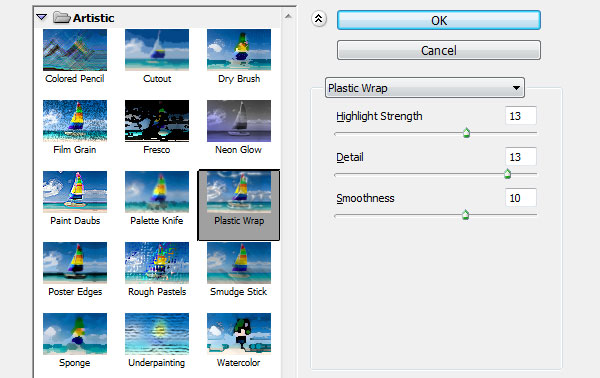The height and width of the screenshot is (378, 600).
Task: Choose the Poster Edges filter thumbnail
Action: [75, 263]
